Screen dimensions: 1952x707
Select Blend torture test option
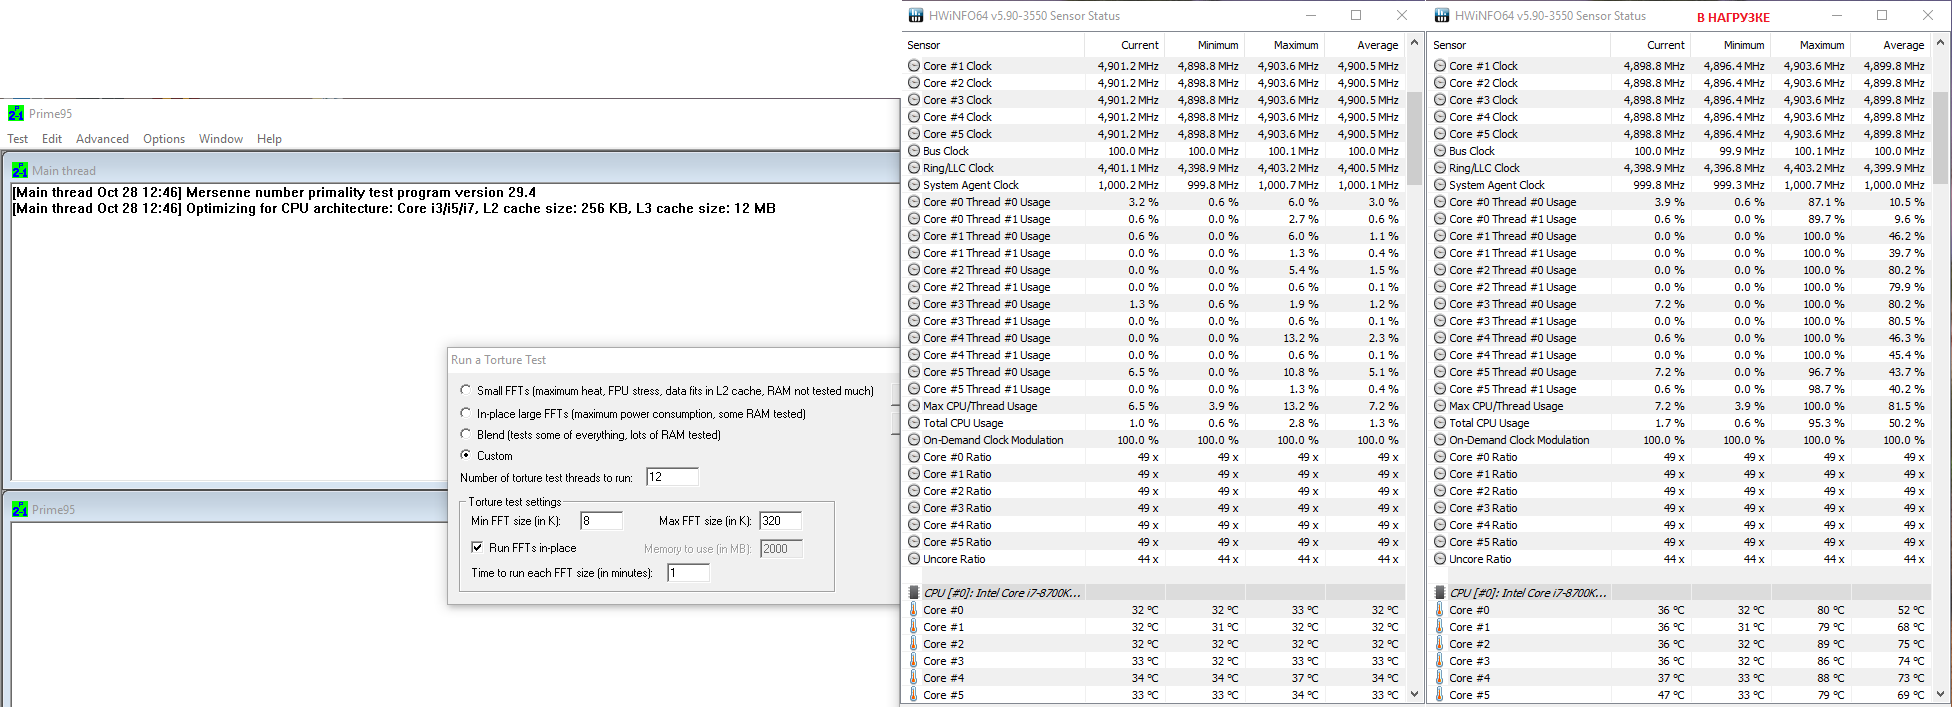click(466, 434)
